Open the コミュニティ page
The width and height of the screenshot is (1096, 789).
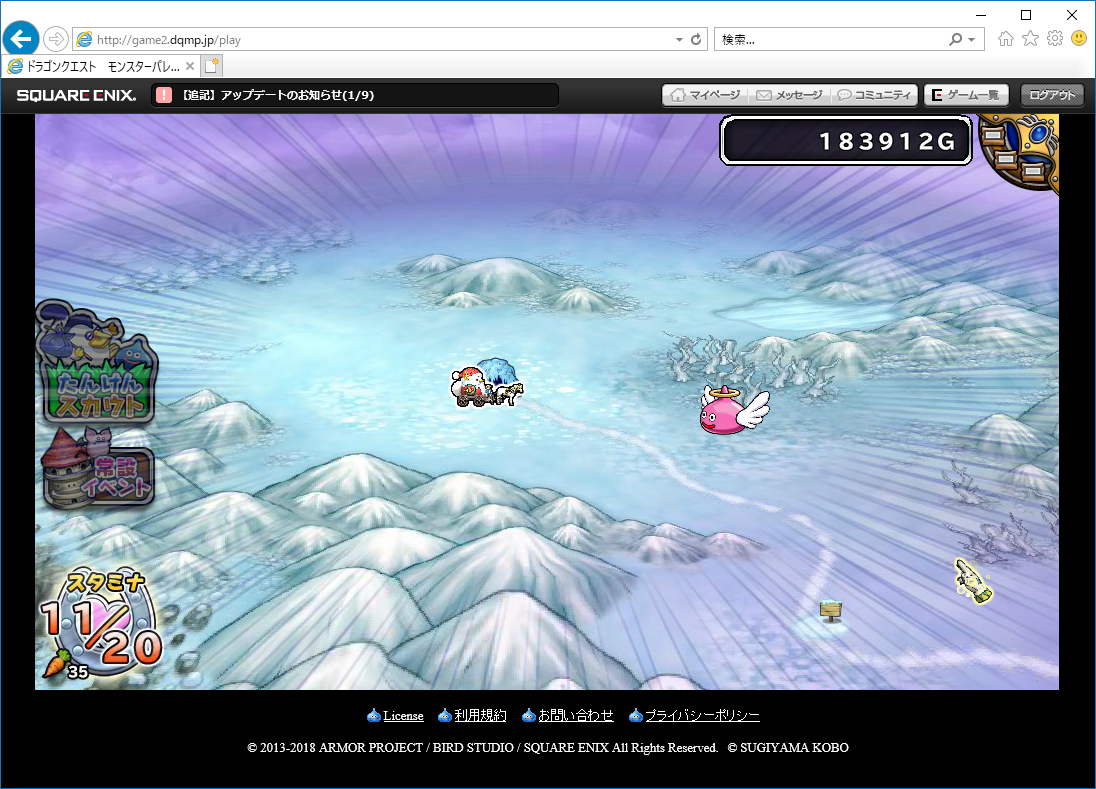tap(874, 95)
